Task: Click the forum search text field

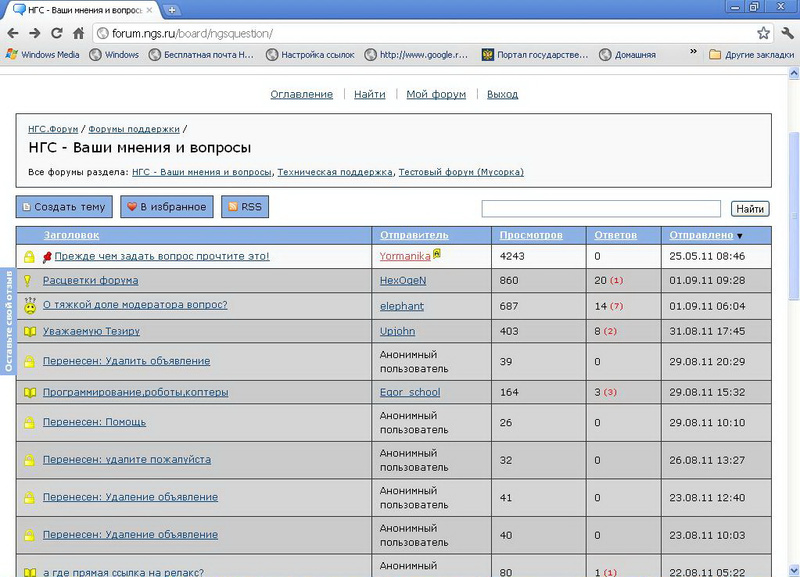Action: [601, 209]
